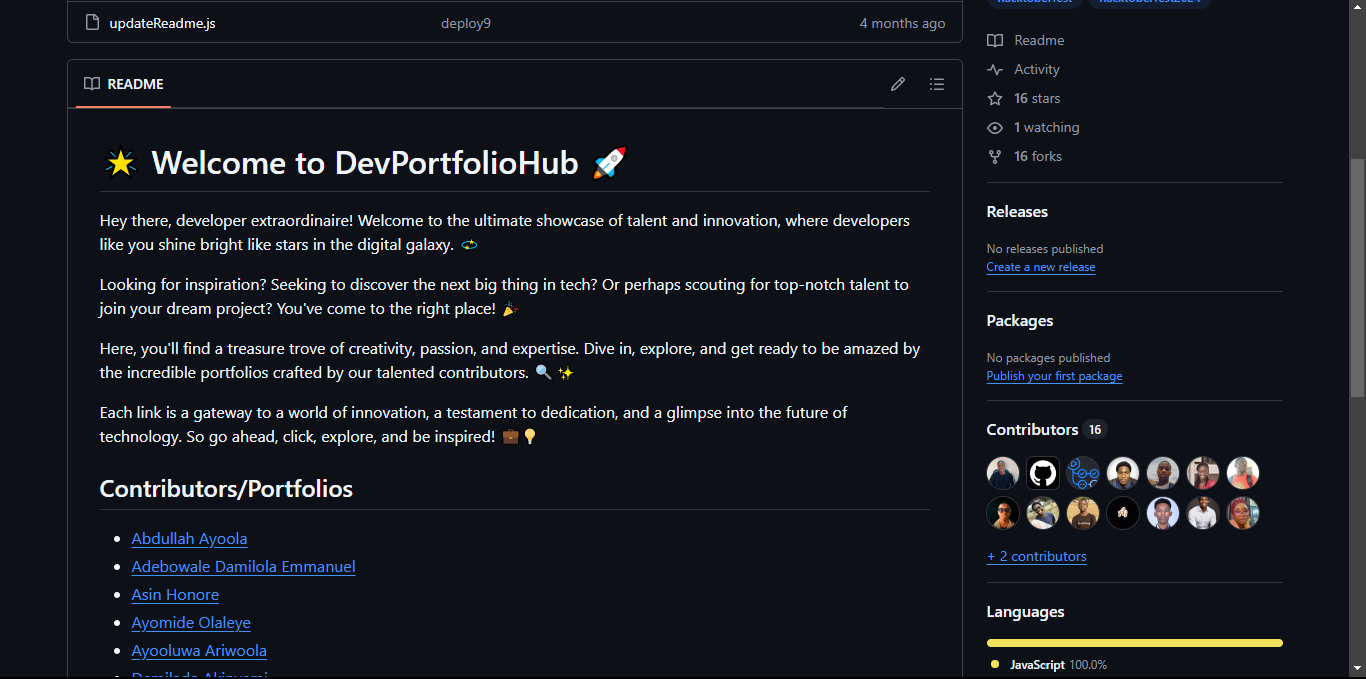Expand the + 2 contributors list
This screenshot has height=679, width=1366.
[1036, 556]
